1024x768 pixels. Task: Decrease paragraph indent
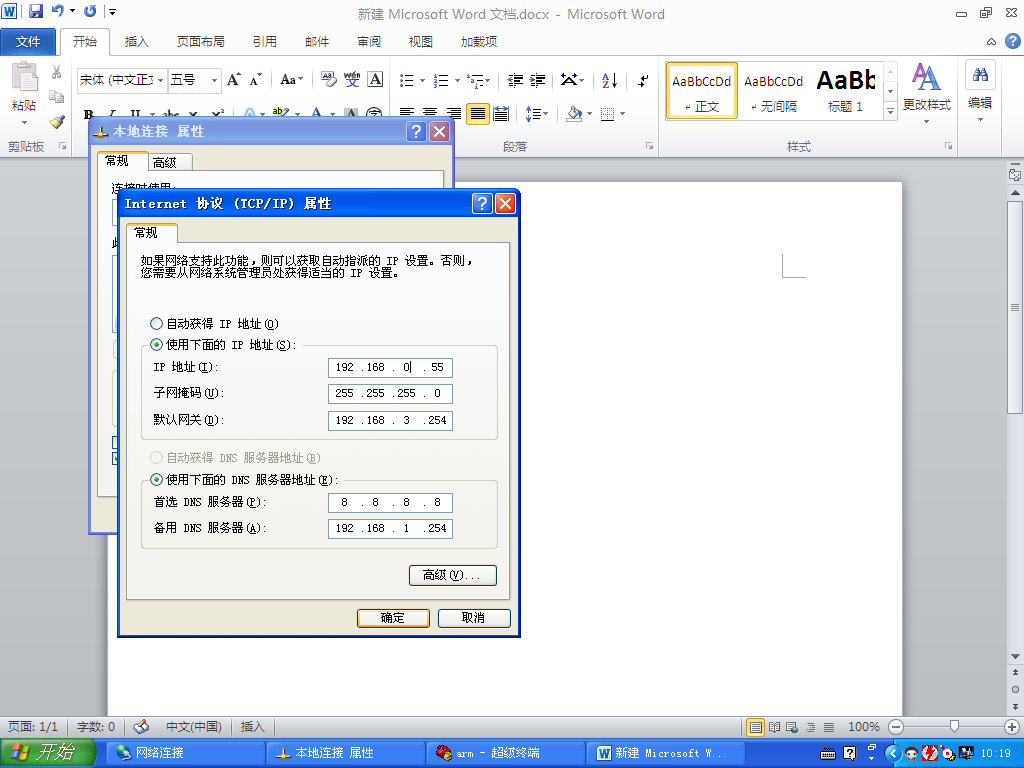pyautogui.click(x=515, y=80)
